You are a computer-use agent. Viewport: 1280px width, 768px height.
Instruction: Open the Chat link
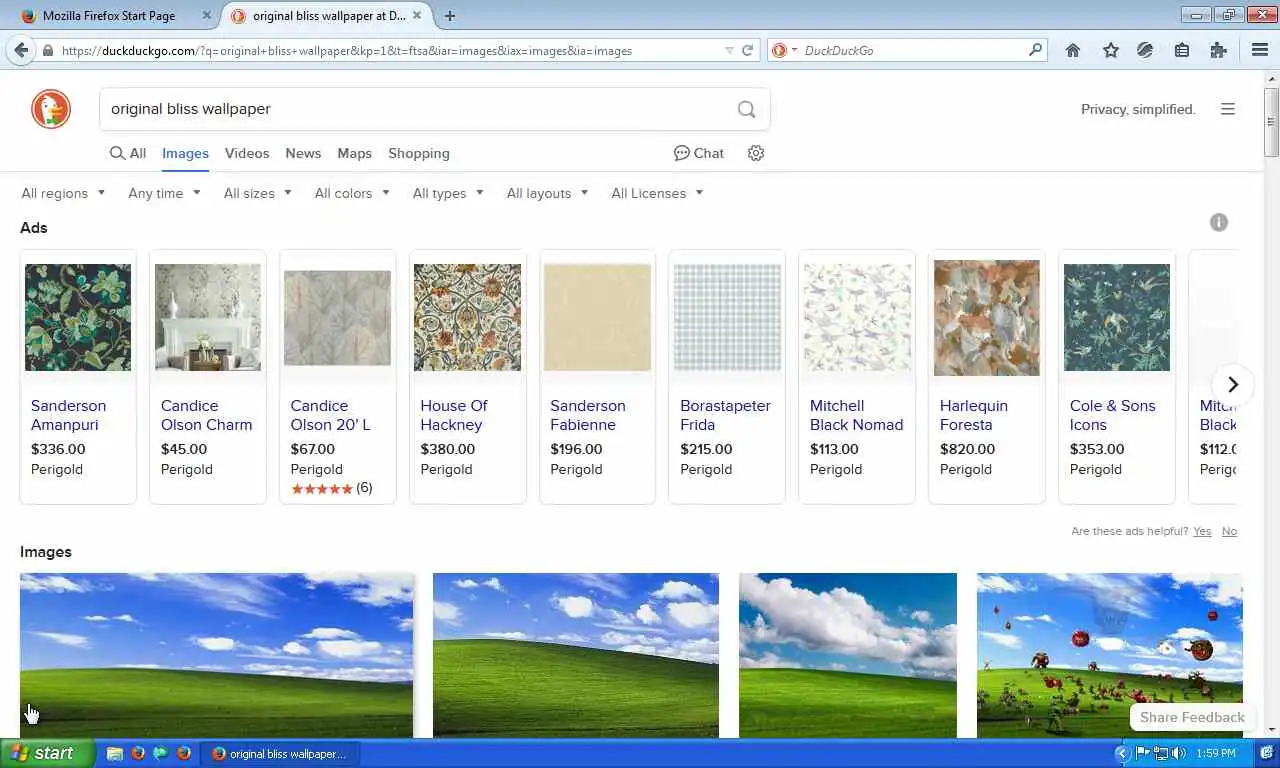point(699,153)
